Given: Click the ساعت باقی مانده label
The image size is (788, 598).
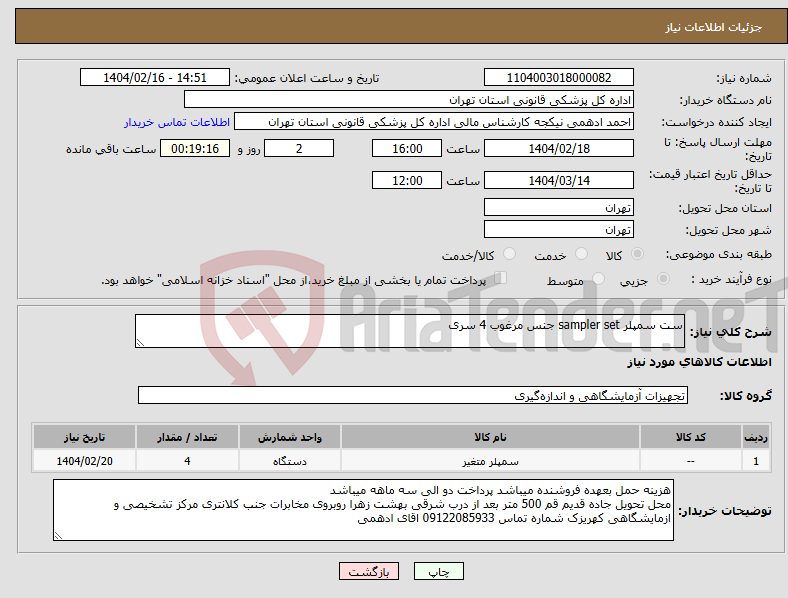Looking at the screenshot, I should 111,149.
